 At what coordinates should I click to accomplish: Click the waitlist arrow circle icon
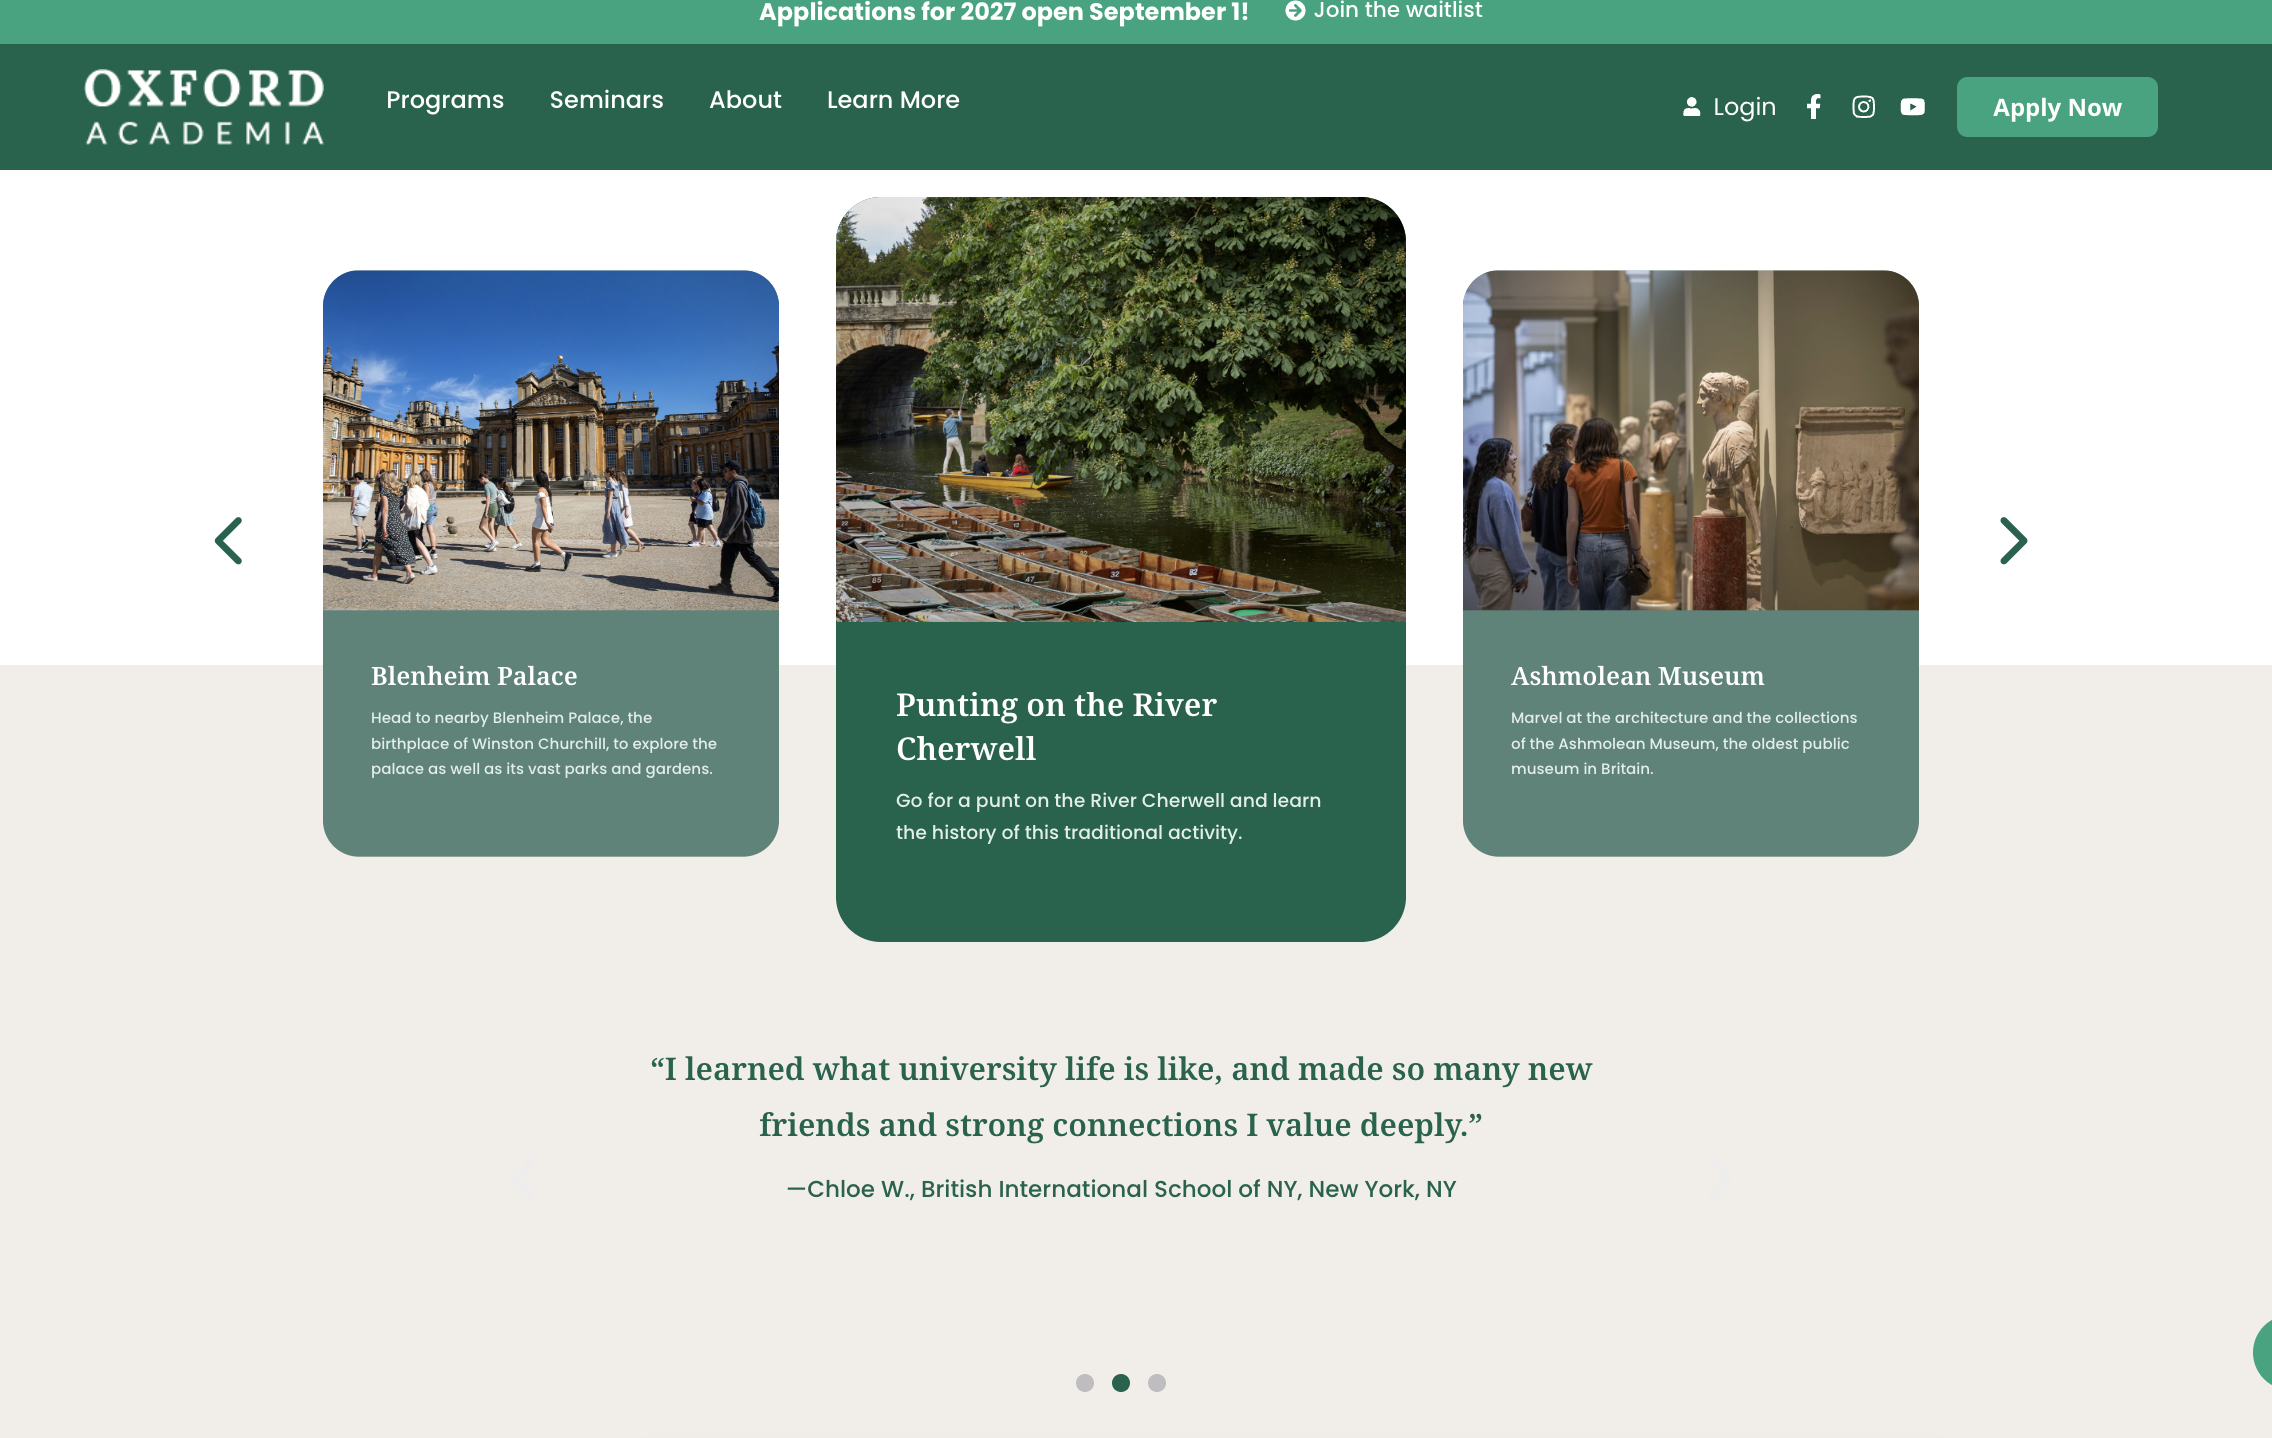(x=1295, y=11)
